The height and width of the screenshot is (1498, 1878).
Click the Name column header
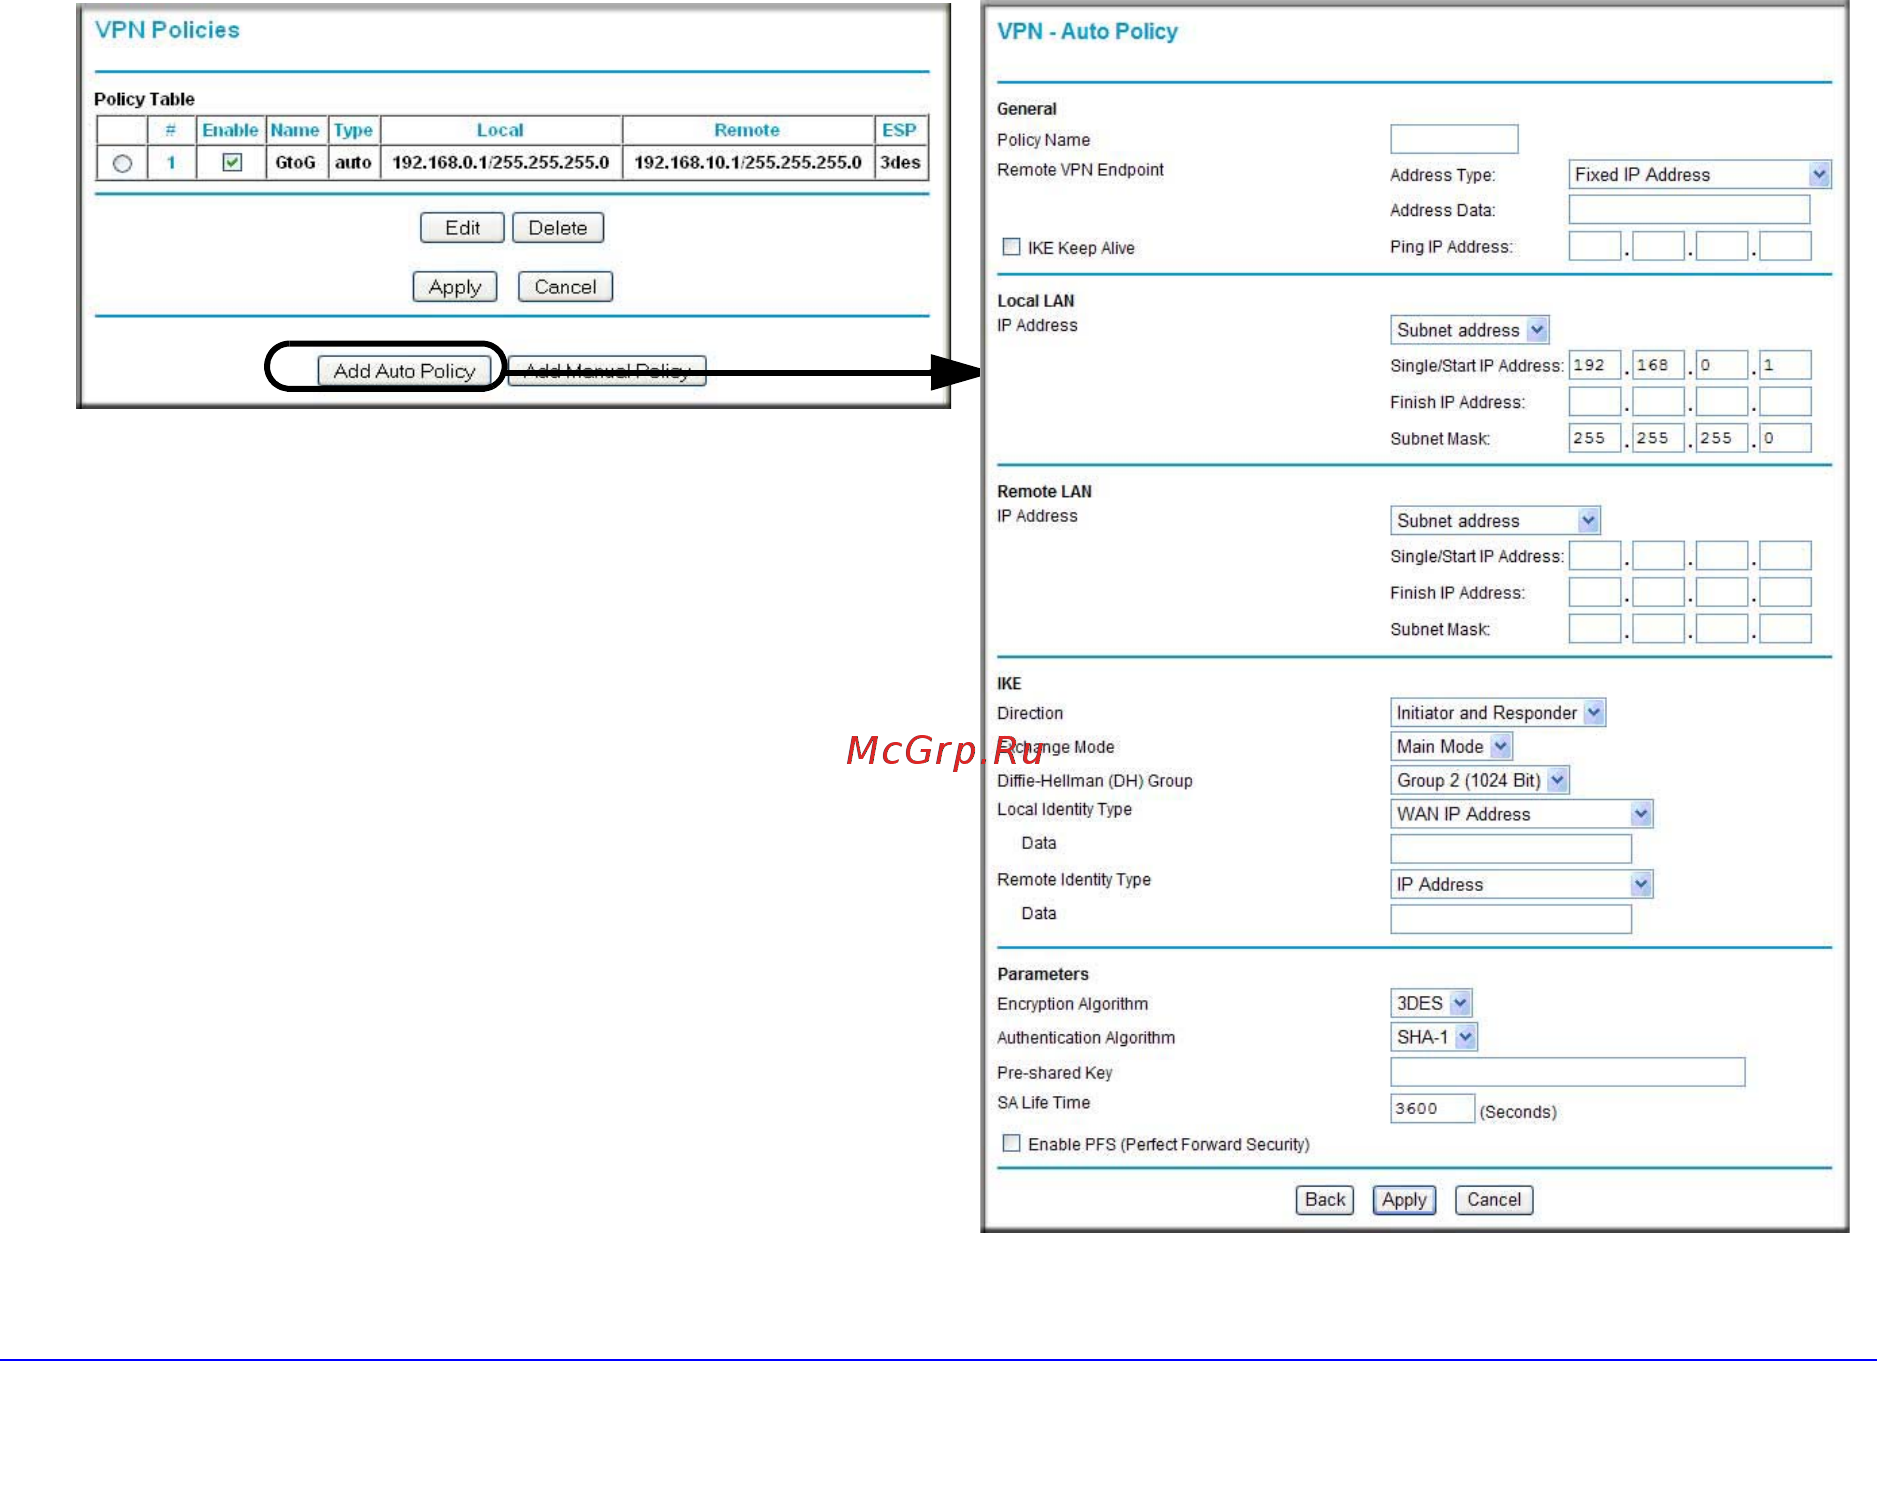tap(295, 130)
